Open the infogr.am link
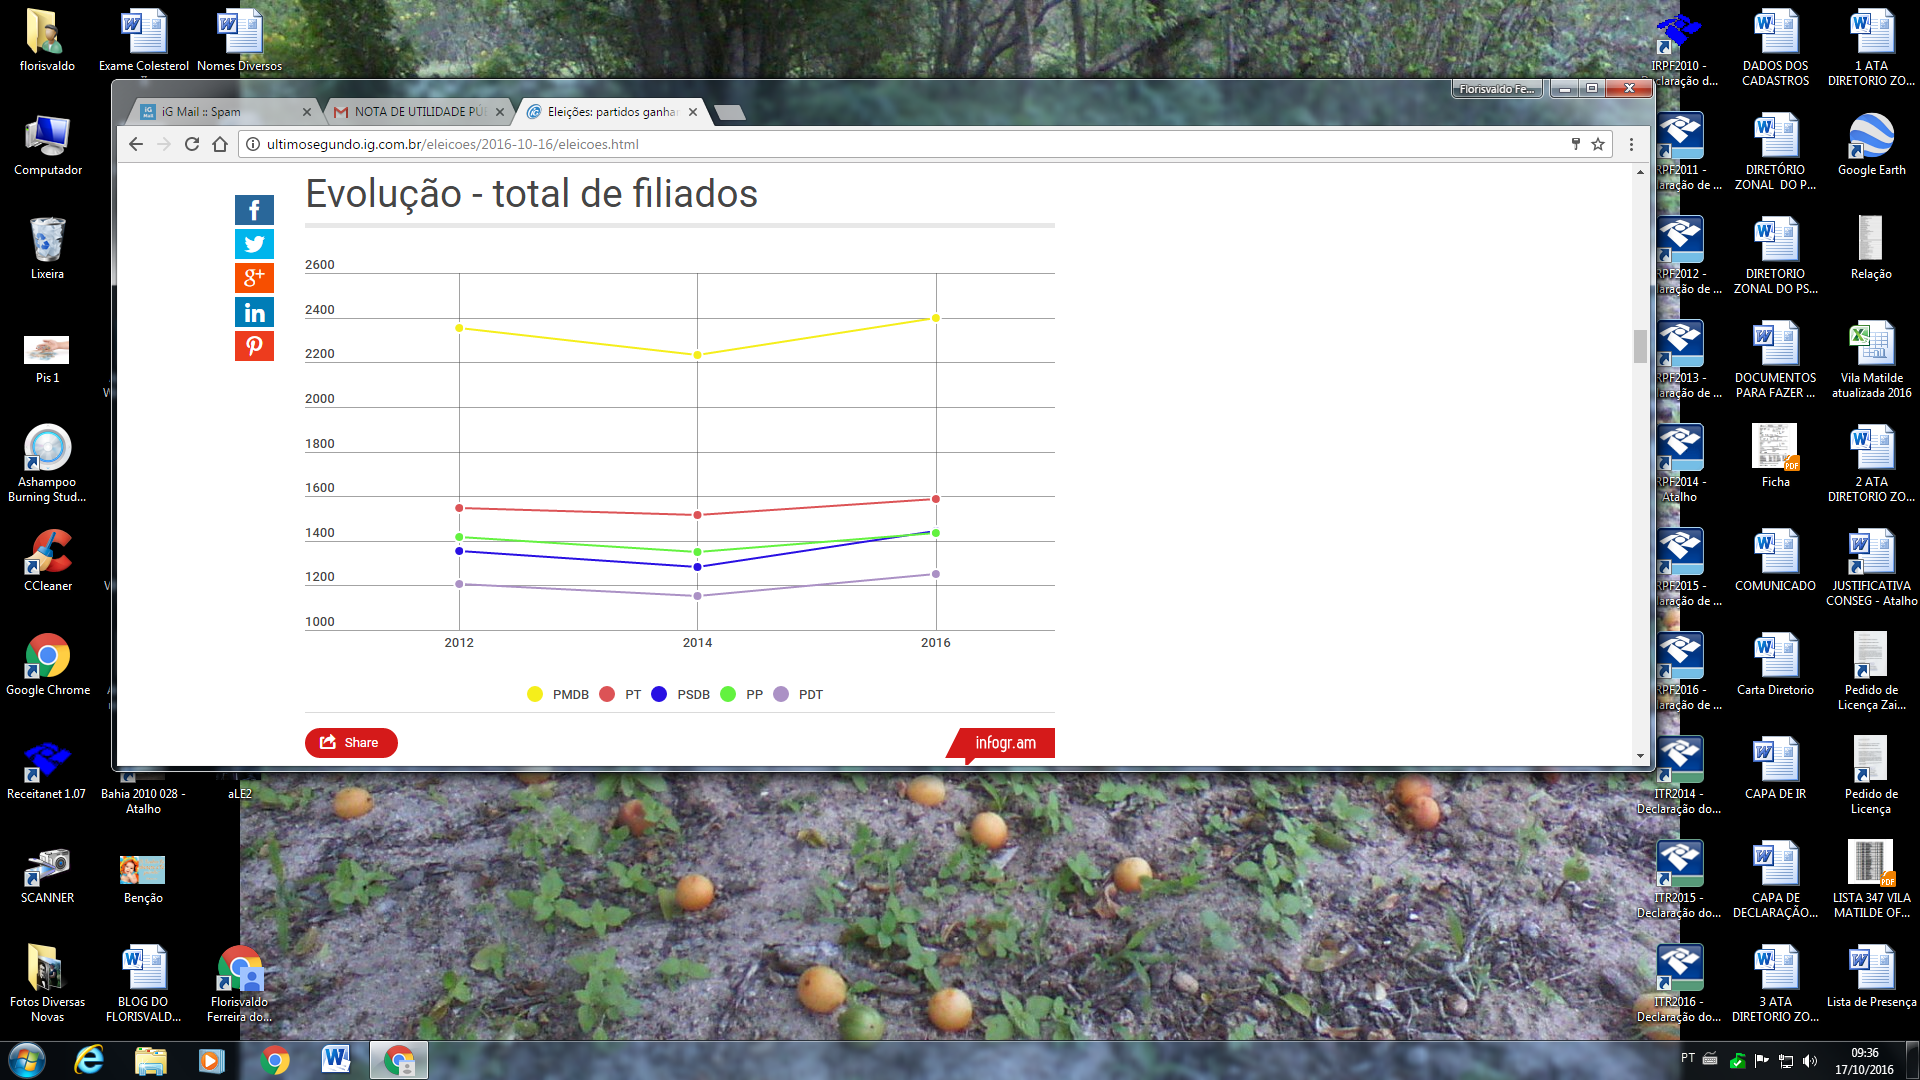 coord(1005,742)
